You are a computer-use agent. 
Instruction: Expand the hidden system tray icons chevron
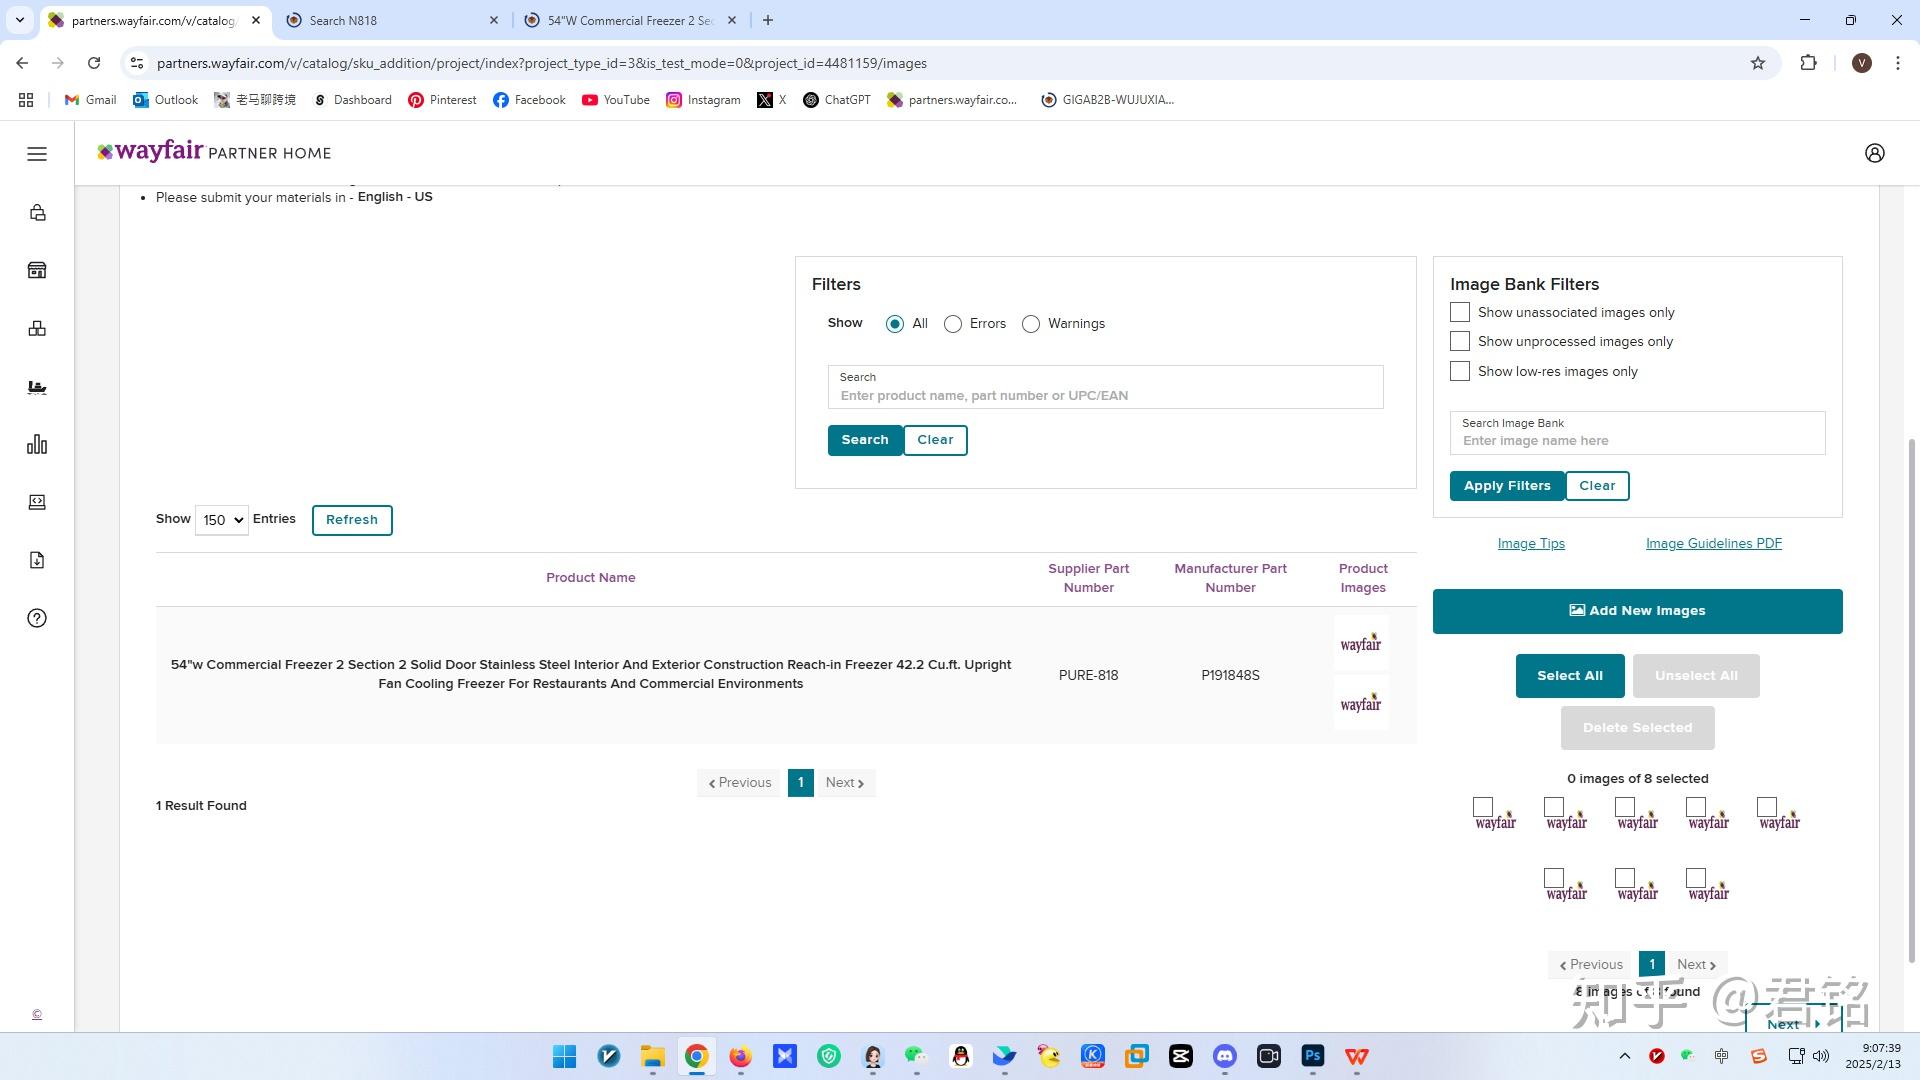[1624, 1056]
